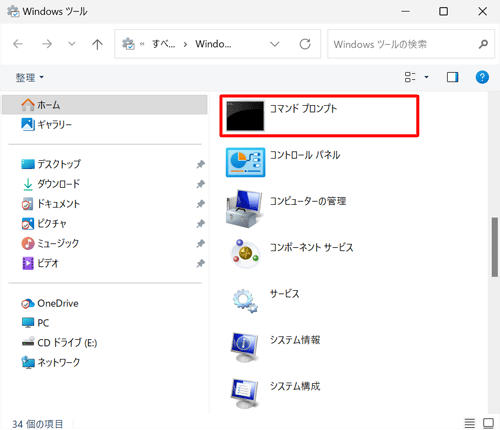Open the Control Panel (コントロール パネル) icon
Screen dimensions: 500x430
click(245, 162)
